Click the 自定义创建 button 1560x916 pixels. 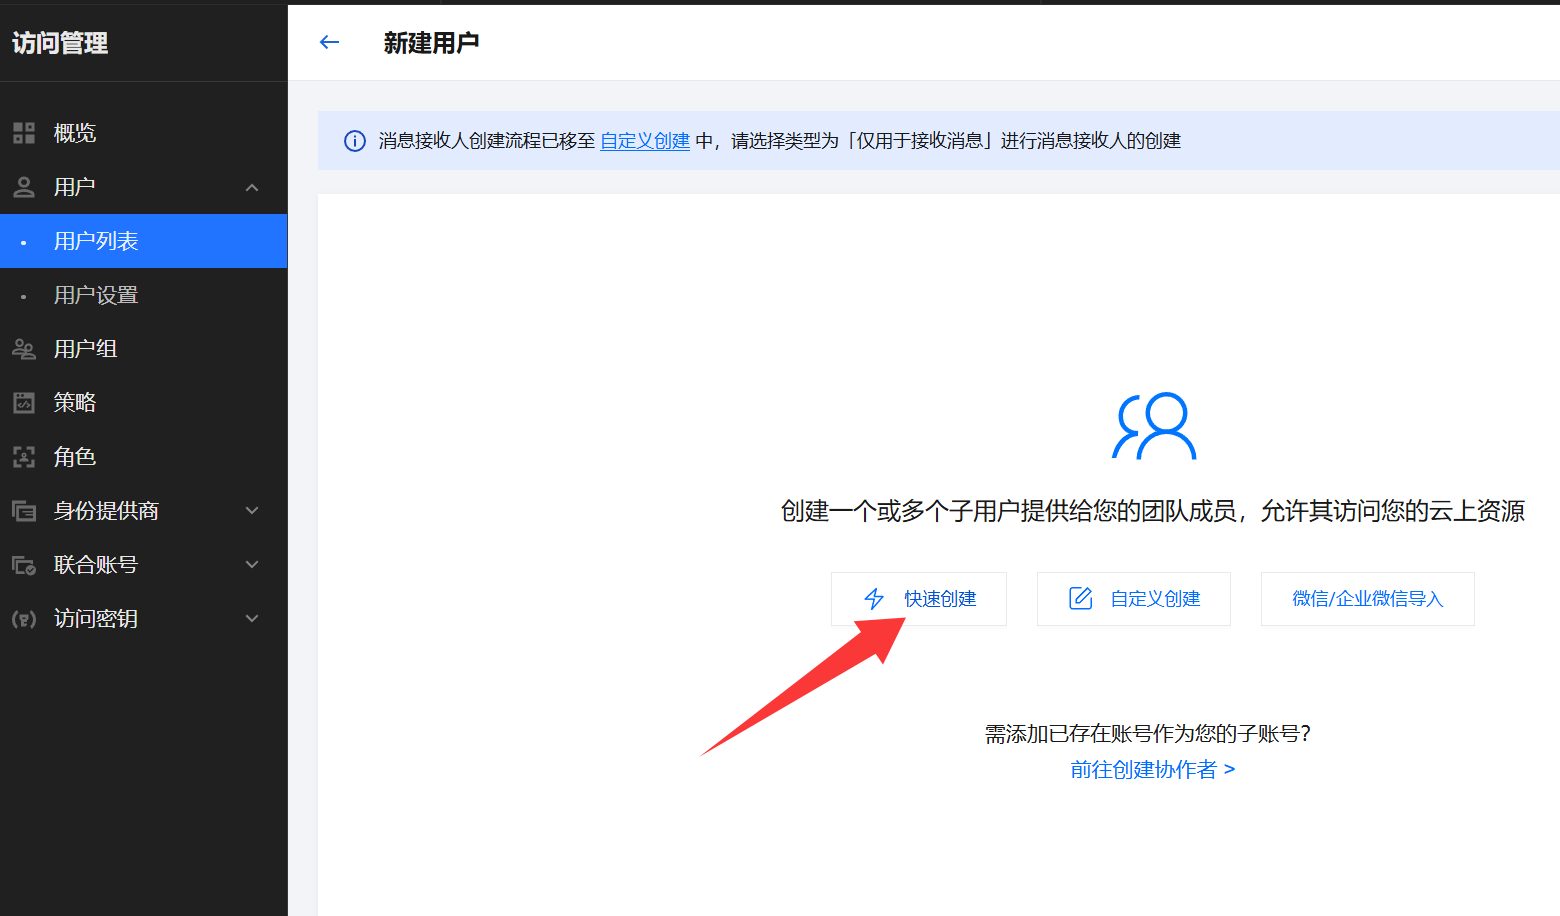click(1133, 599)
